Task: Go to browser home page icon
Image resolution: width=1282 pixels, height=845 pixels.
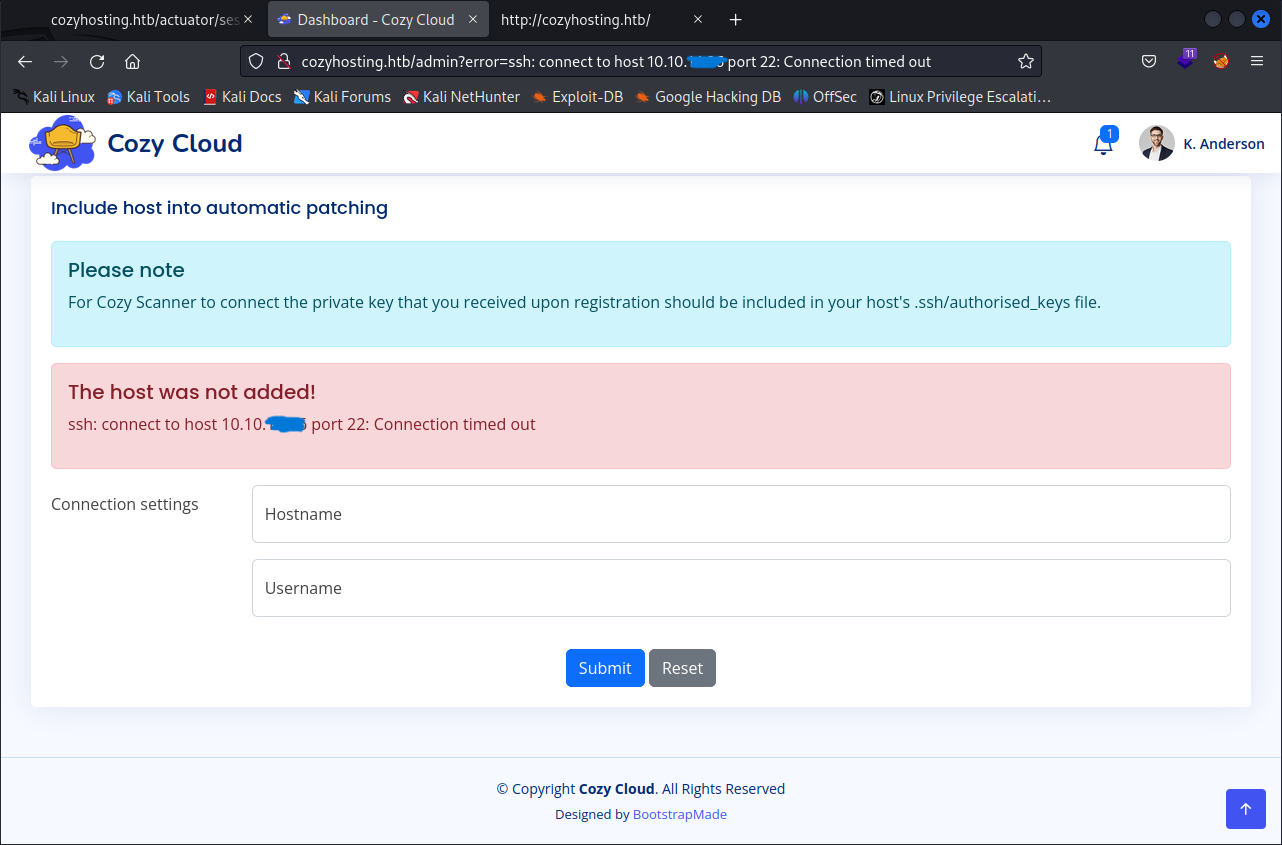Action: pyautogui.click(x=132, y=62)
